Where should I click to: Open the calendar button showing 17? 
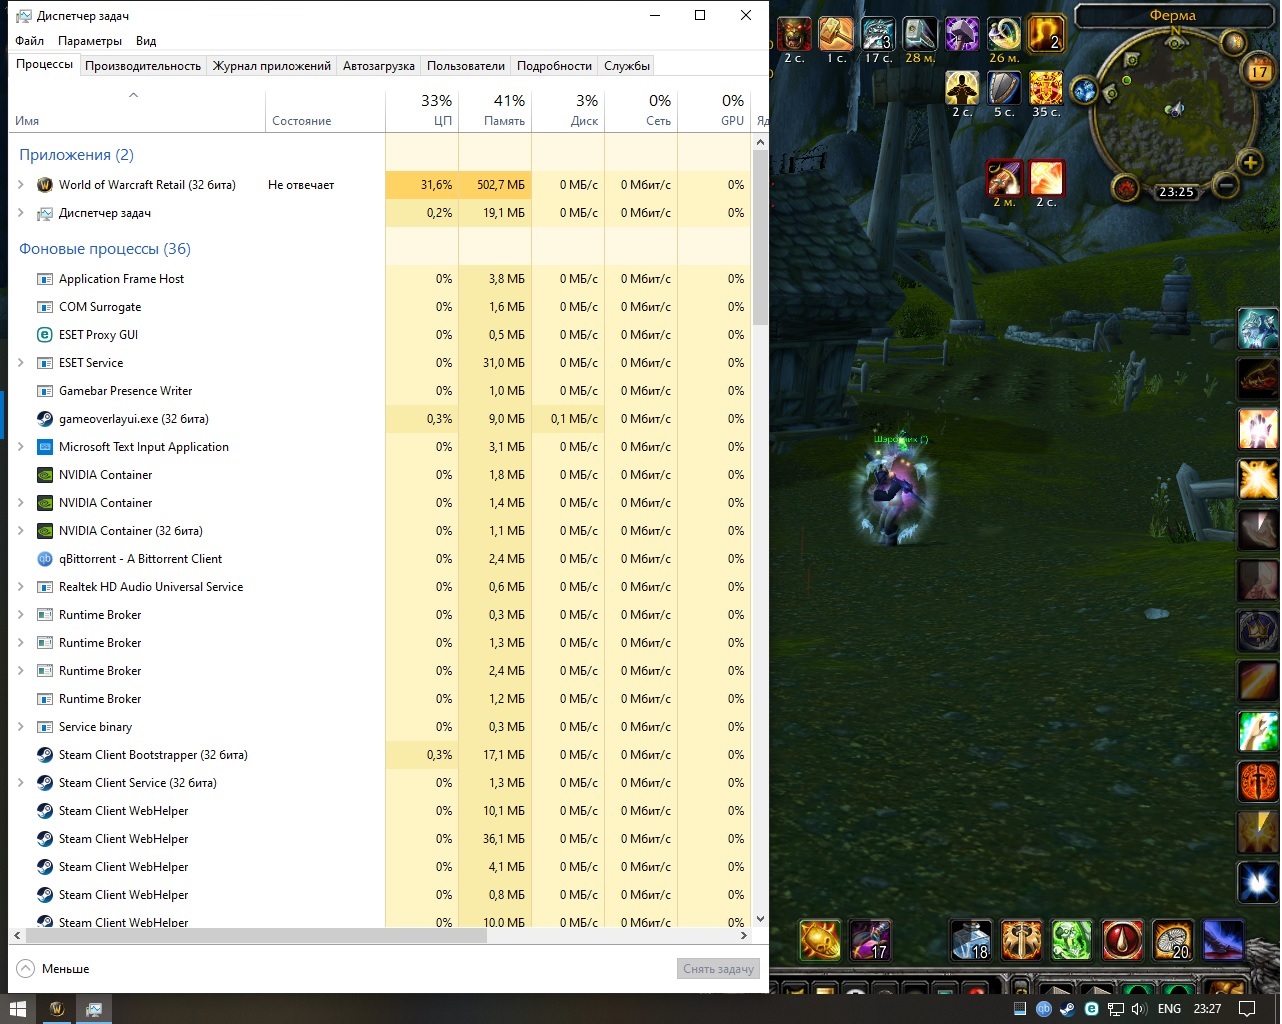pos(1258,70)
